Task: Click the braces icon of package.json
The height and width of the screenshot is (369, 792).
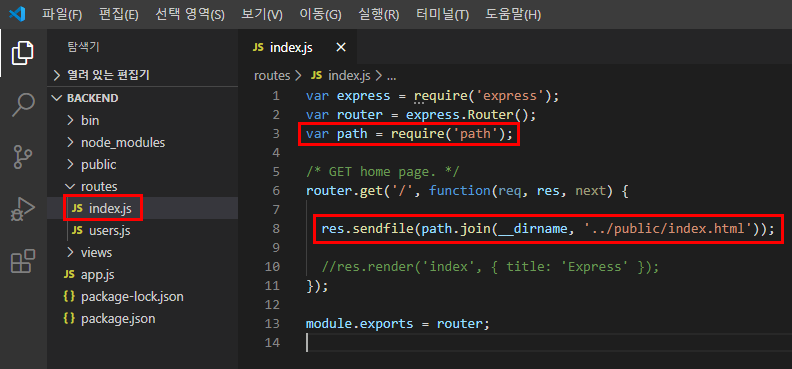Action: pyautogui.click(x=69, y=319)
